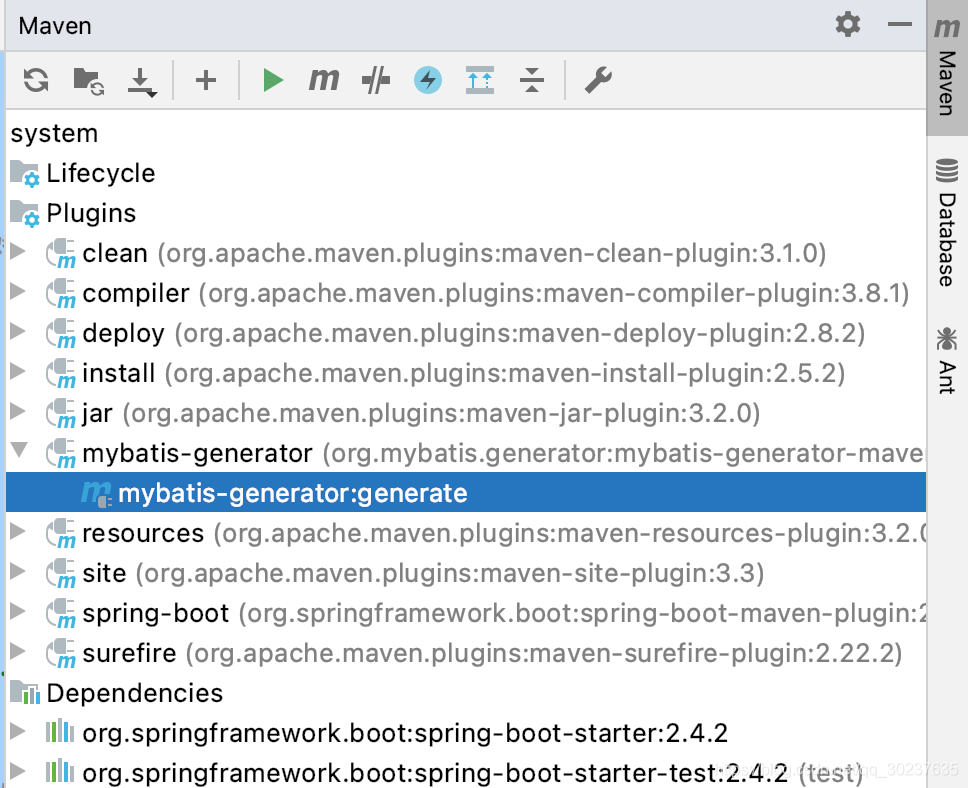
Task: Click the spring-boot plugin icon
Action: pos(60,614)
